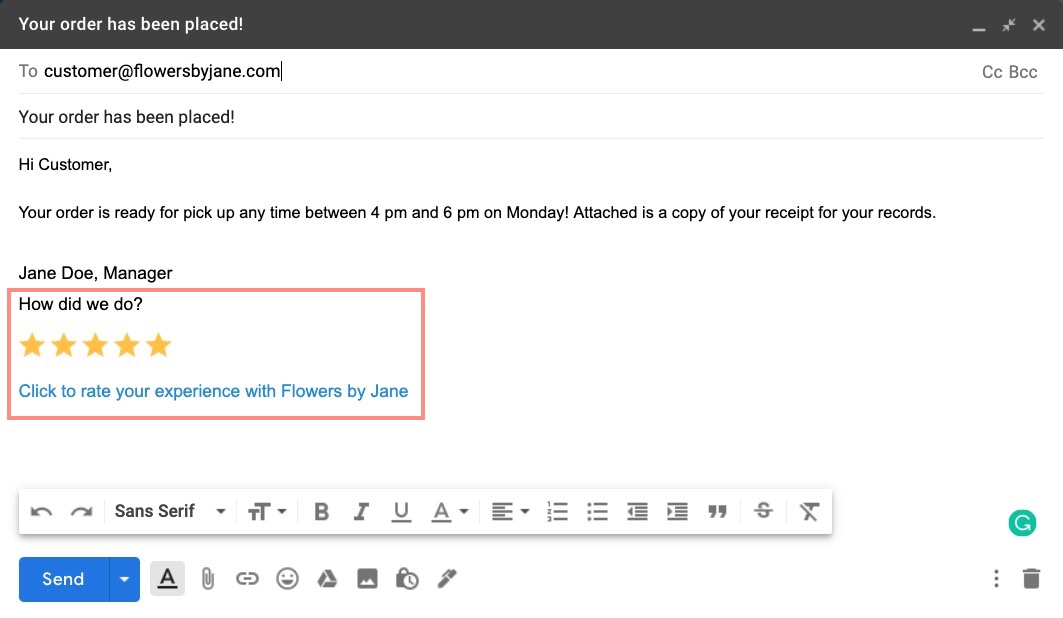Toggle the formatting options bar

tap(167, 579)
